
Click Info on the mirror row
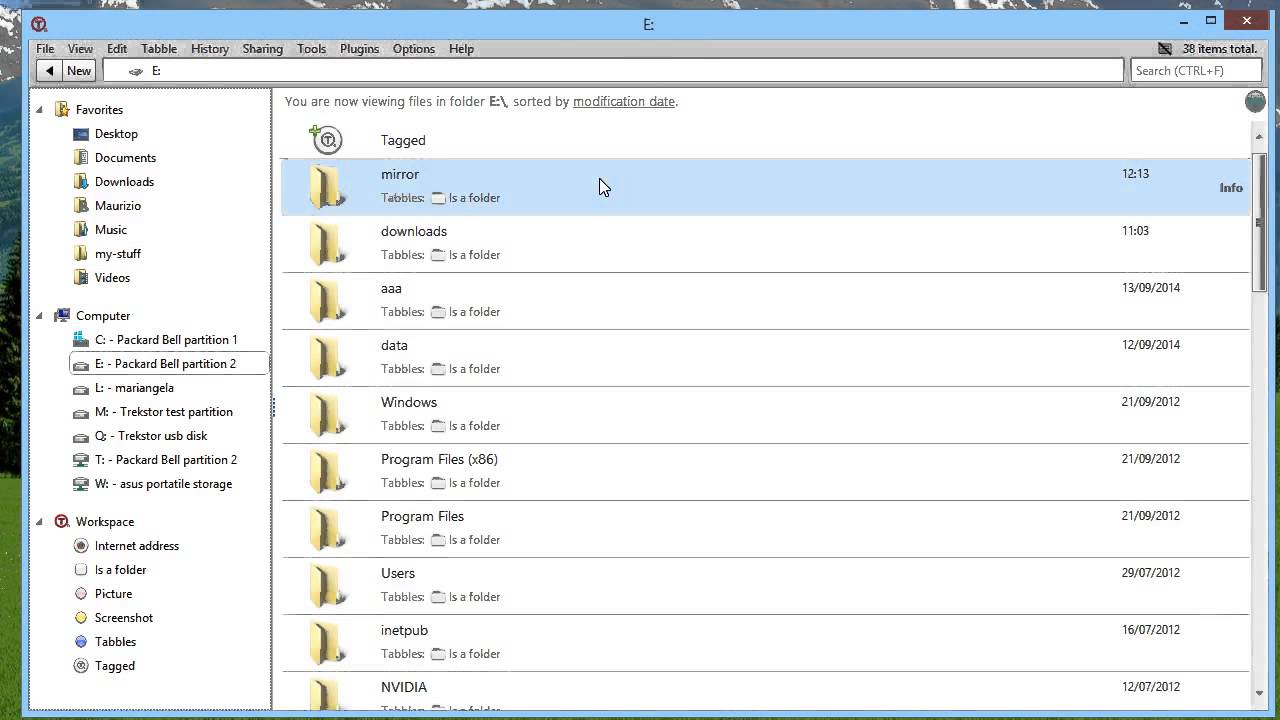pyautogui.click(x=1231, y=187)
